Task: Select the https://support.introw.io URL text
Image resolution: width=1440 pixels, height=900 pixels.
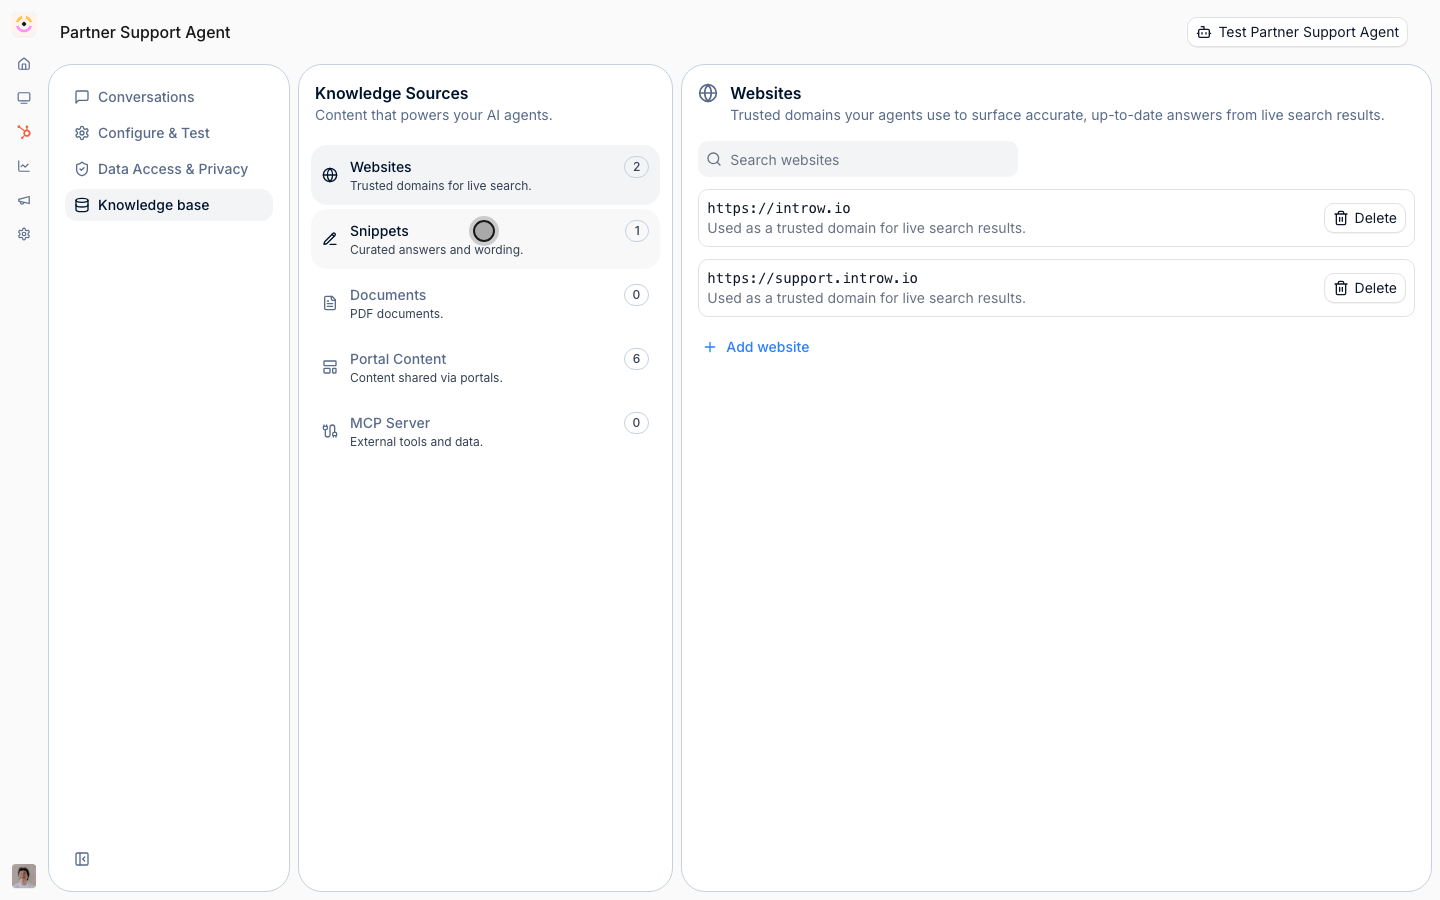Action: click(812, 278)
